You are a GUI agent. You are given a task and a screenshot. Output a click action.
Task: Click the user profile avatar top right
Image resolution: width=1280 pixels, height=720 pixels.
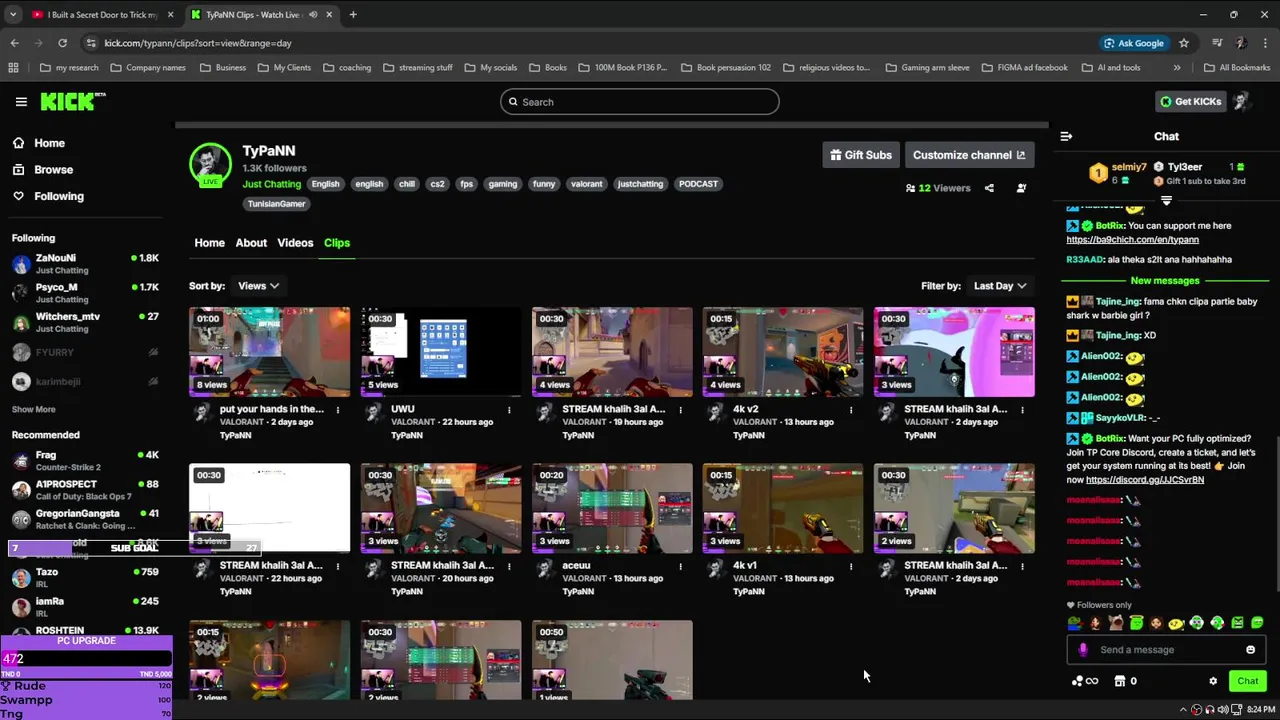pyautogui.click(x=1241, y=101)
